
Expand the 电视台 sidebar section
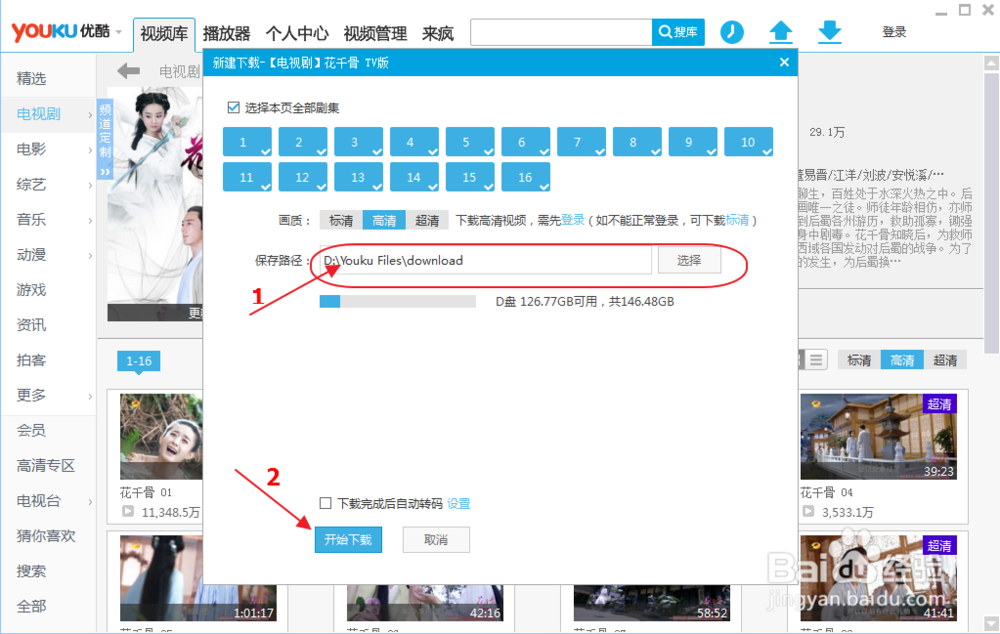coord(40,500)
